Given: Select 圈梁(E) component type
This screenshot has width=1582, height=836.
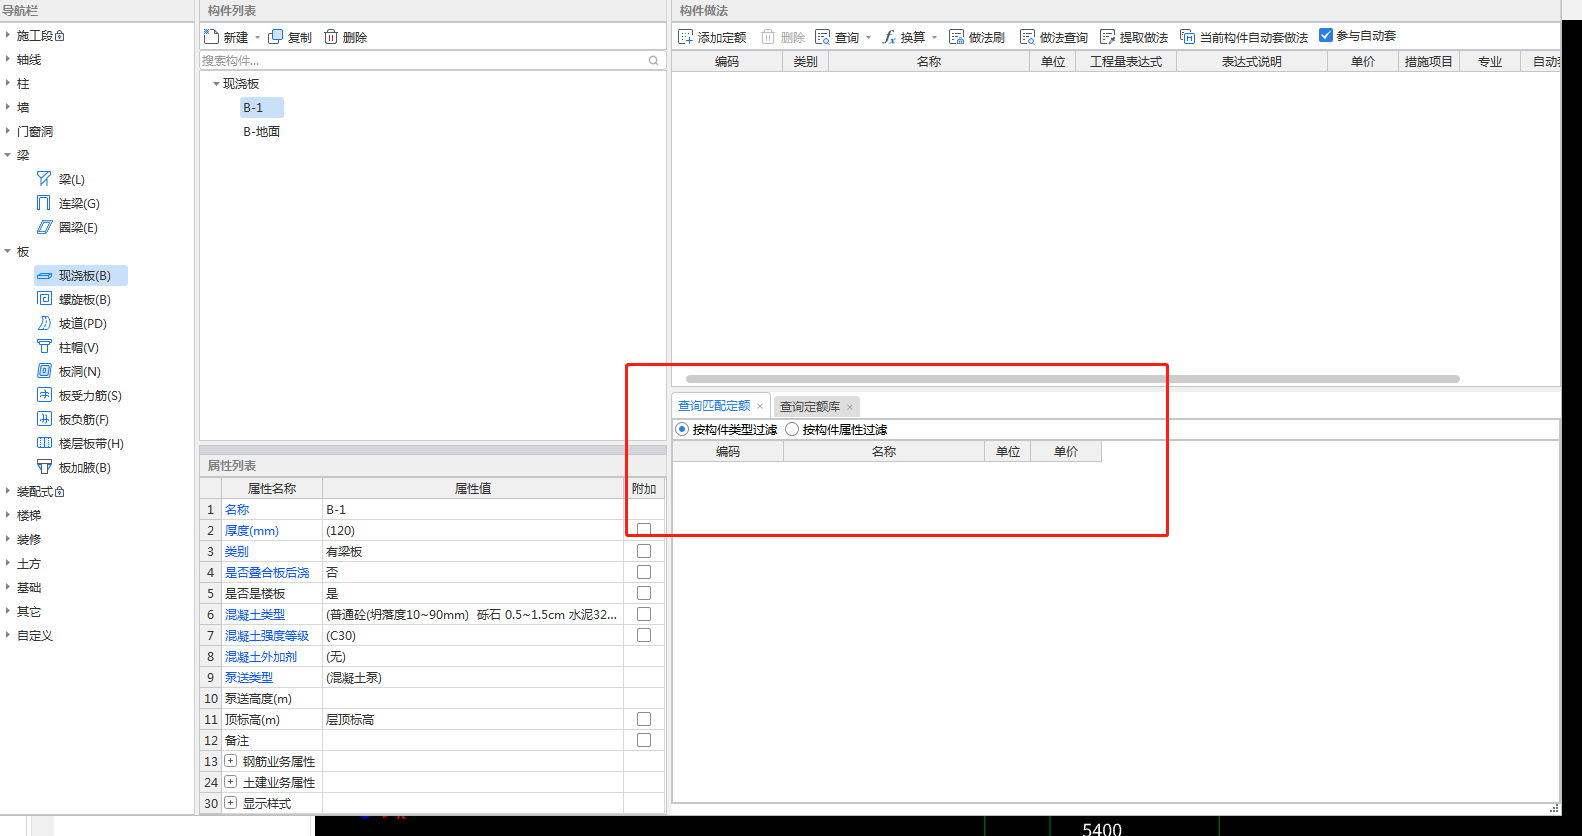Looking at the screenshot, I should 78,227.
